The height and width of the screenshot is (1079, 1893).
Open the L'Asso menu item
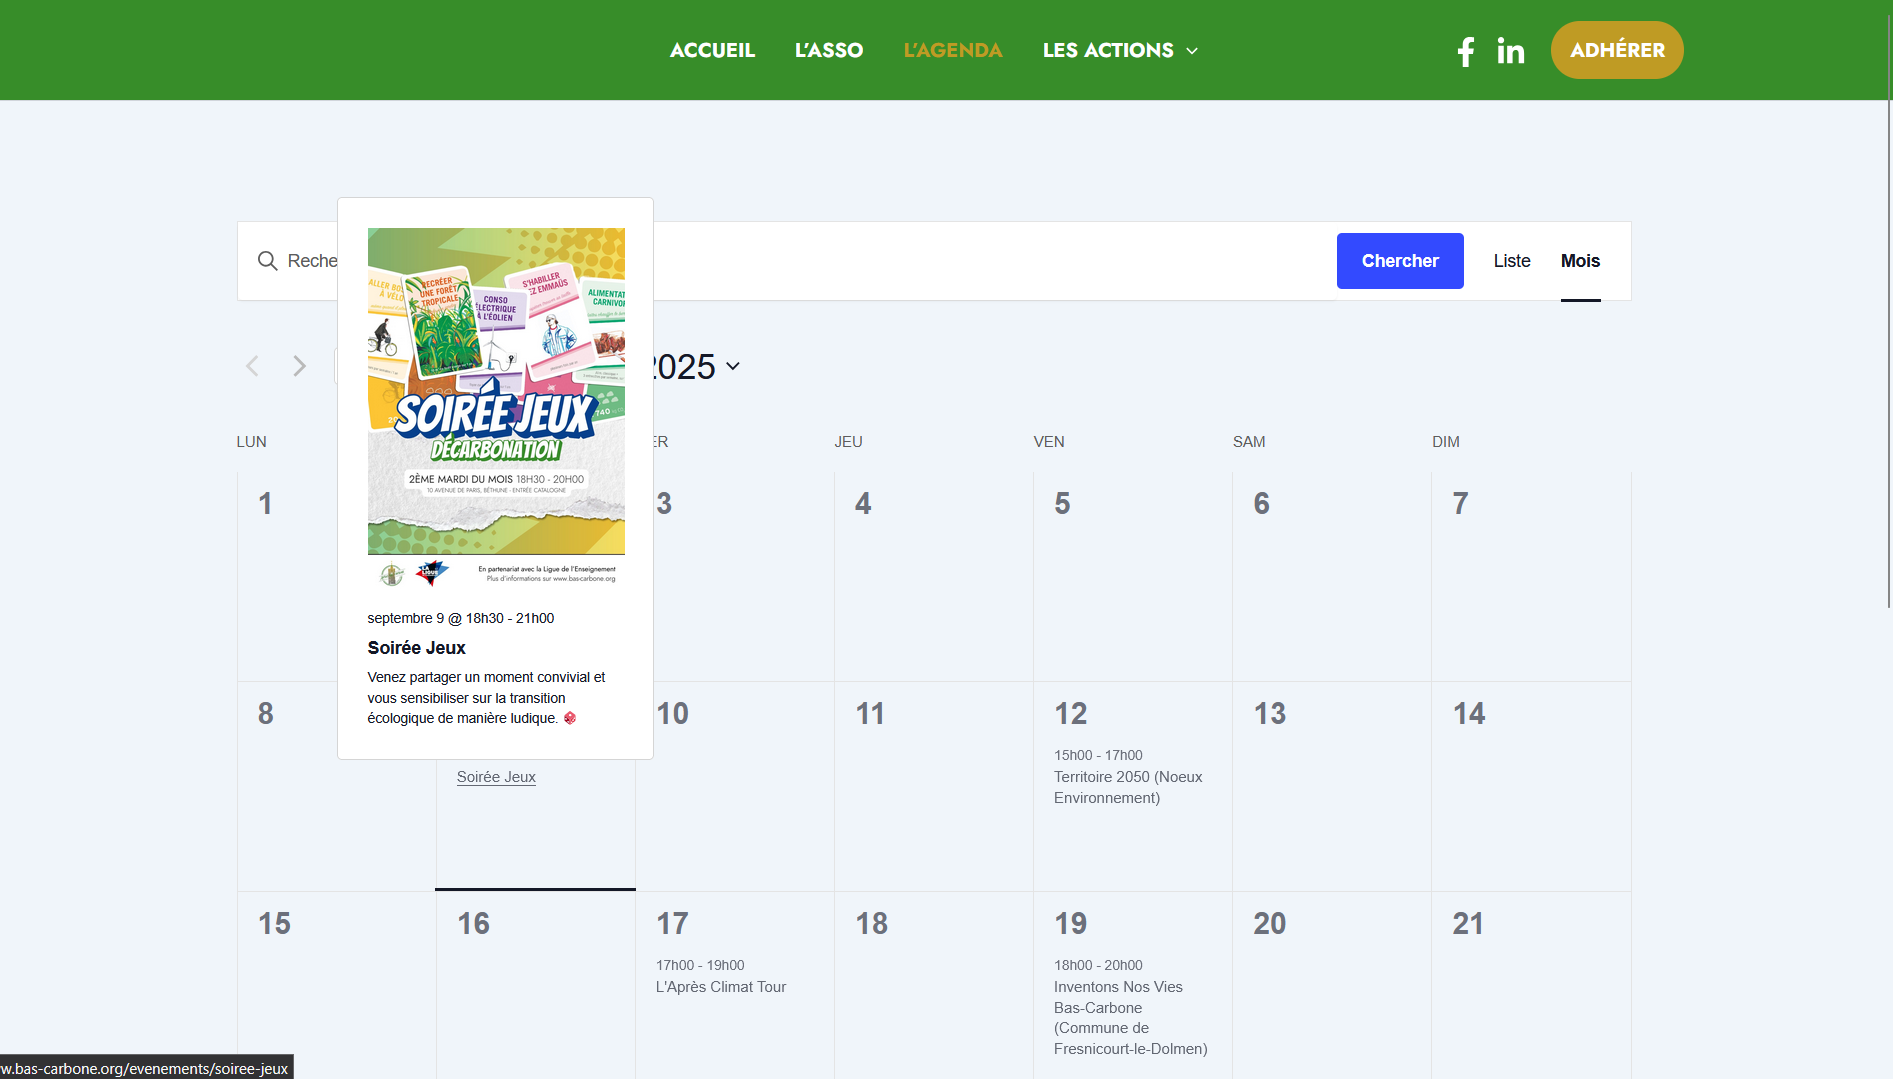[x=828, y=50]
